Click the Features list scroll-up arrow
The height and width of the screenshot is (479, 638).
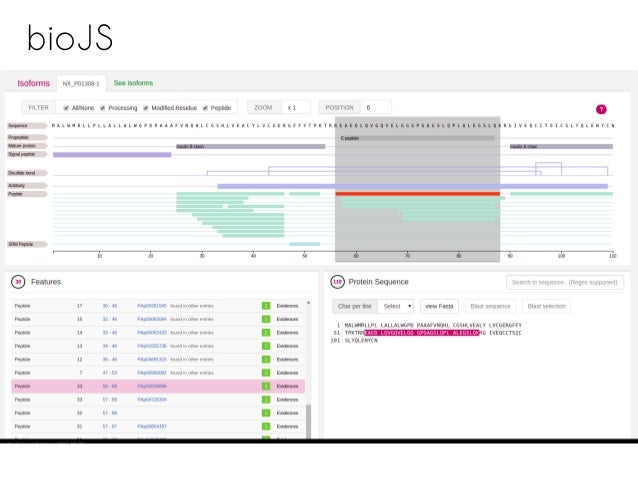pyautogui.click(x=308, y=302)
